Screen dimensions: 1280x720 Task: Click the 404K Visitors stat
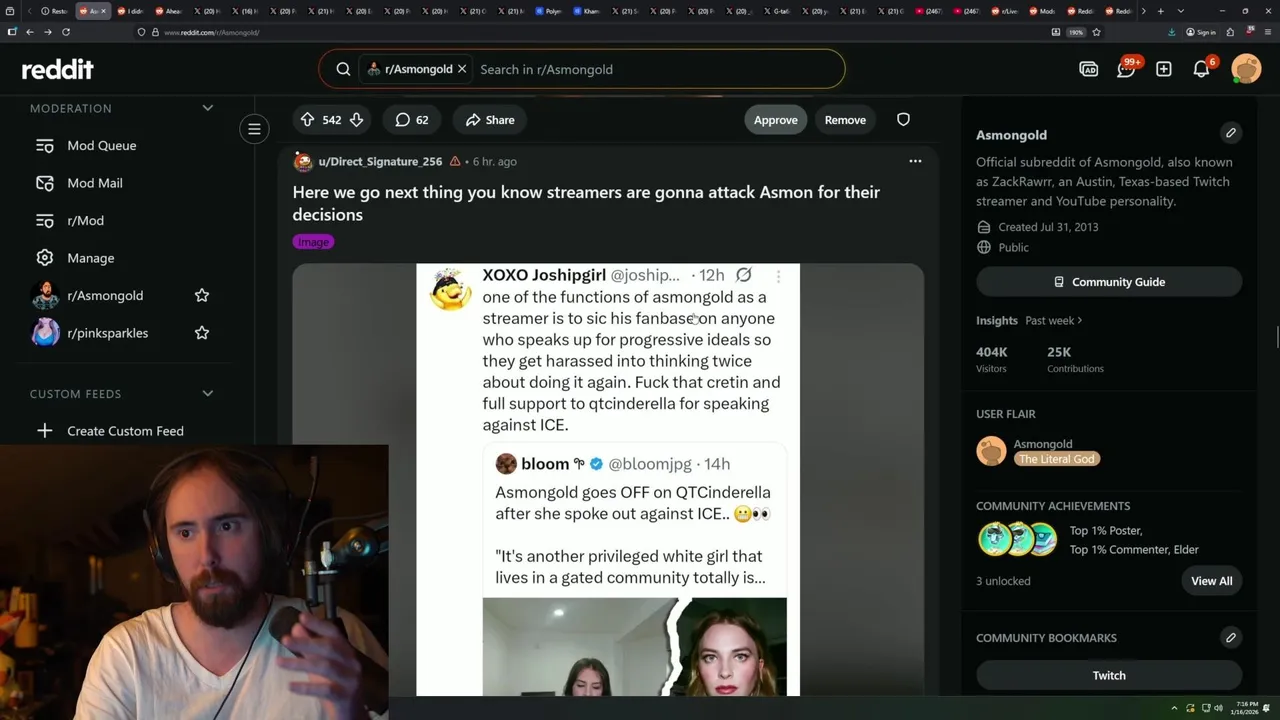click(992, 359)
